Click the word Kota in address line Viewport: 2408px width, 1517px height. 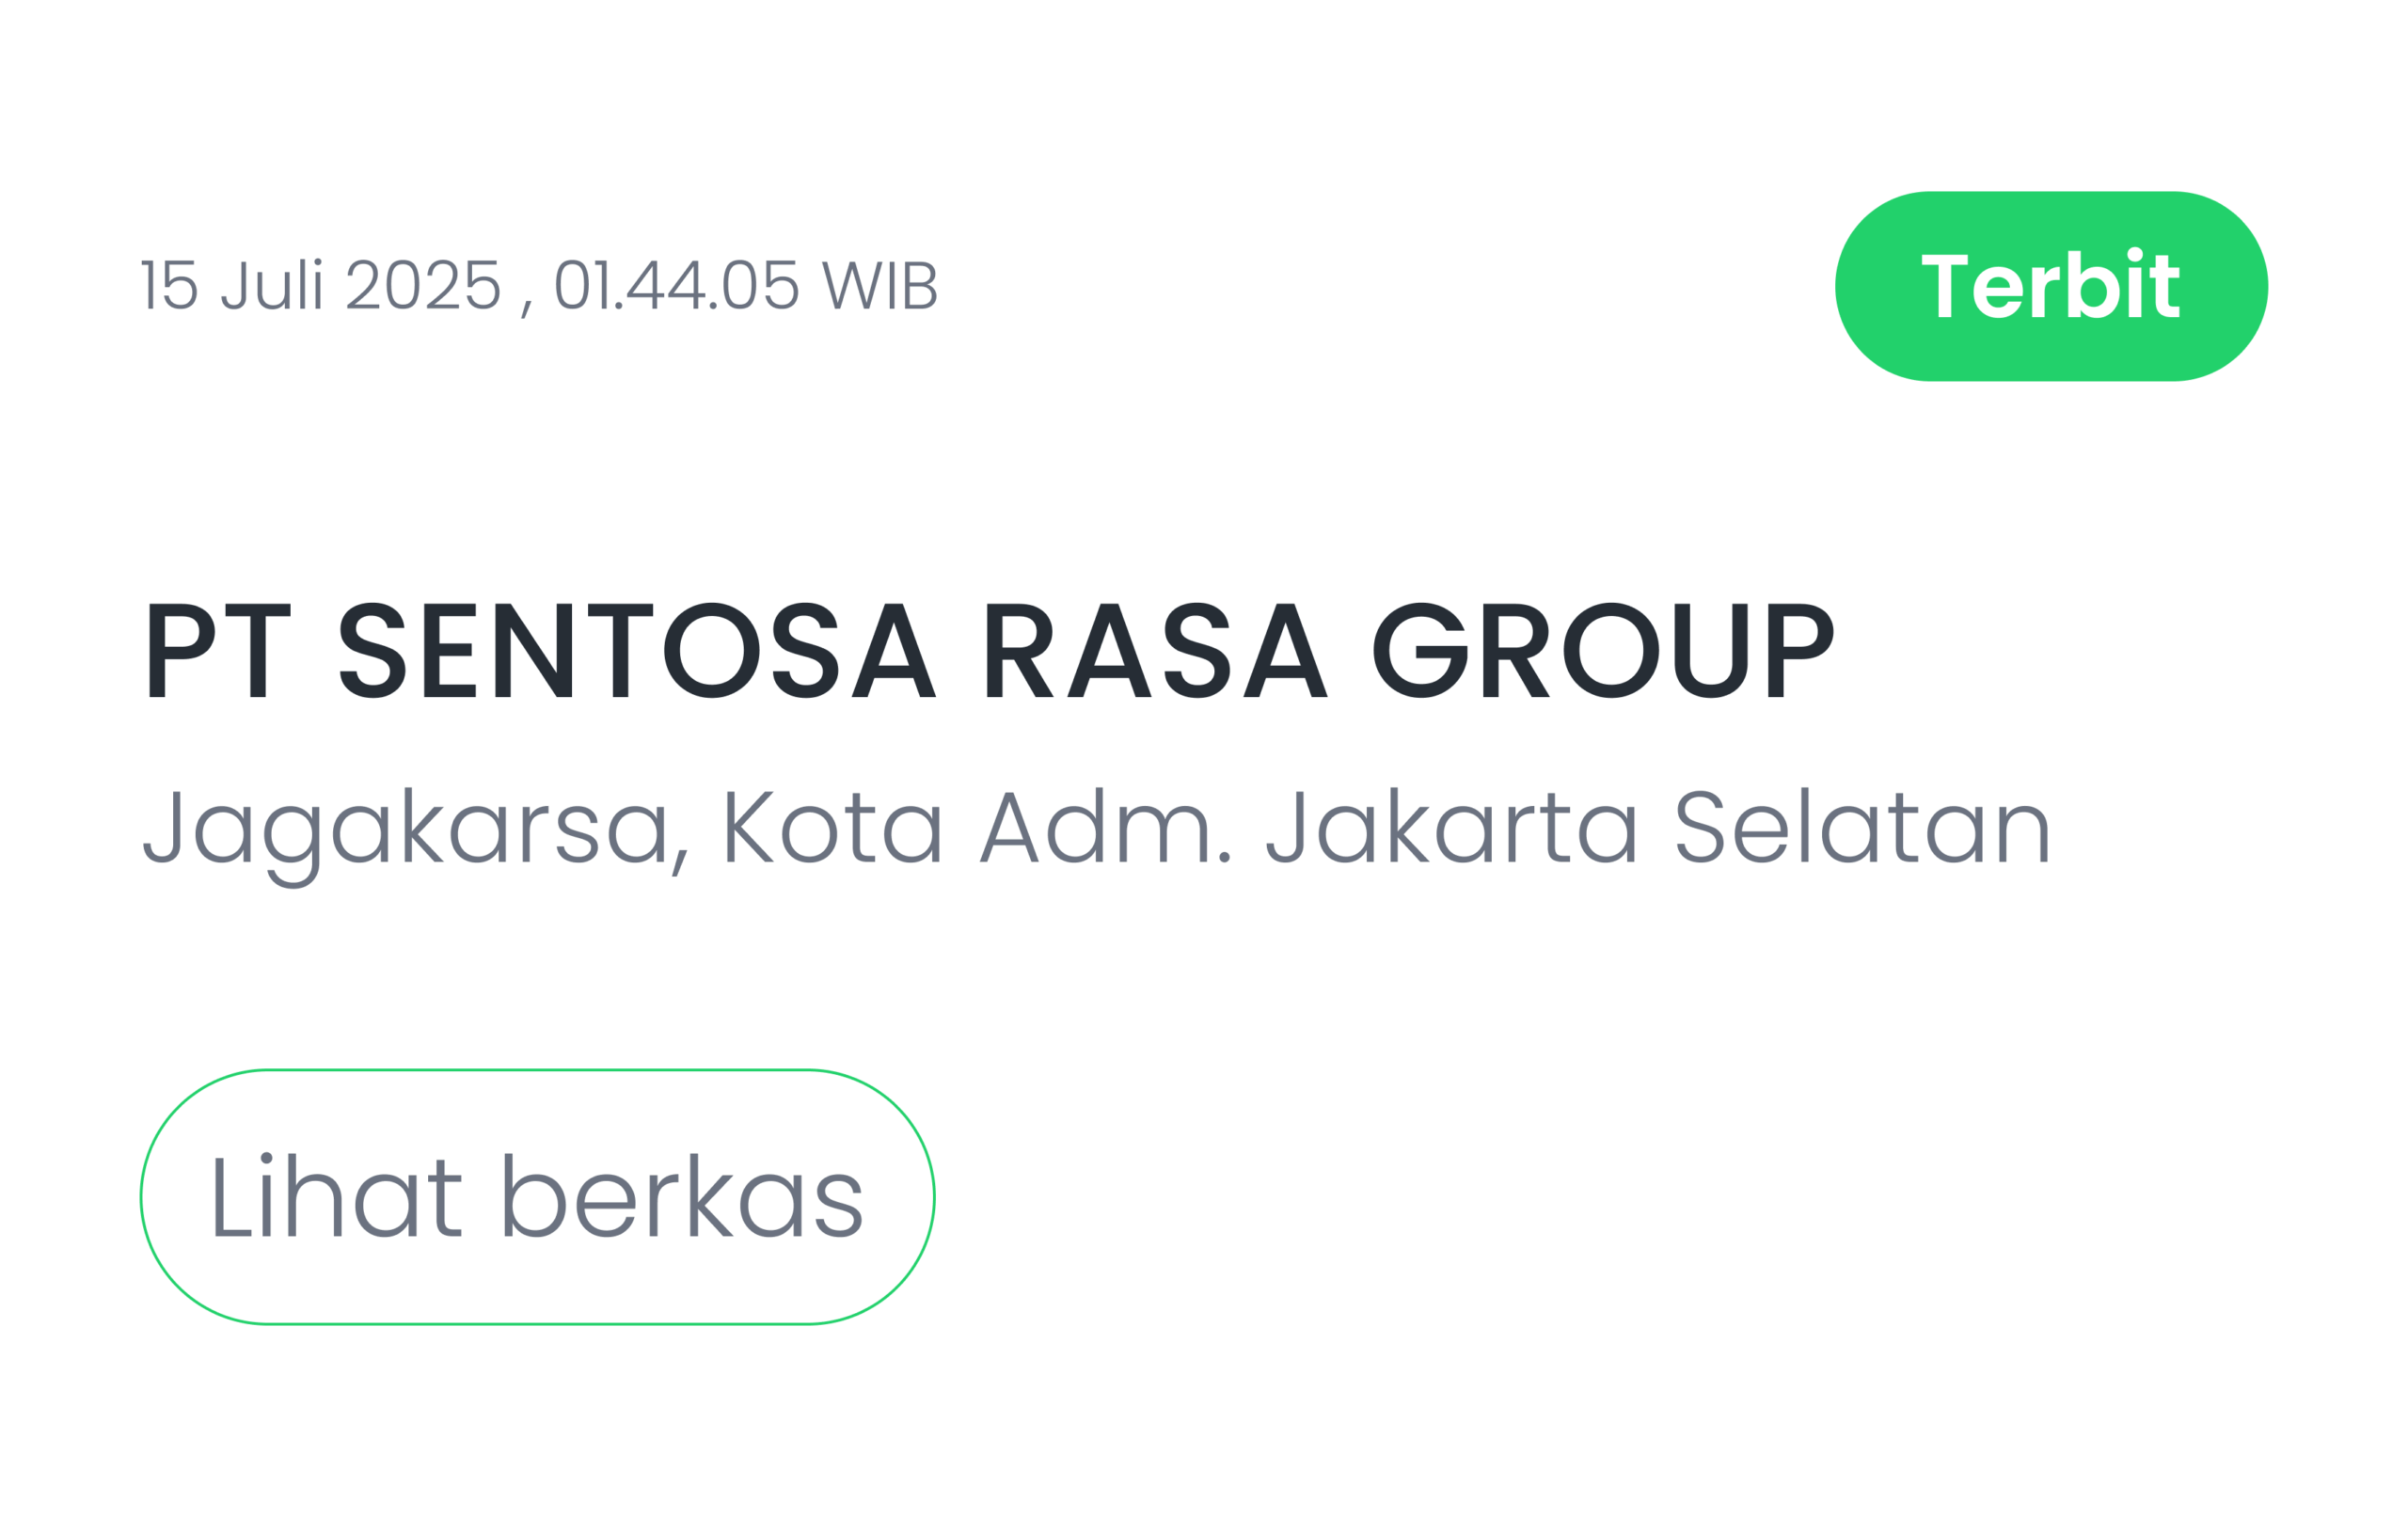coord(834,826)
